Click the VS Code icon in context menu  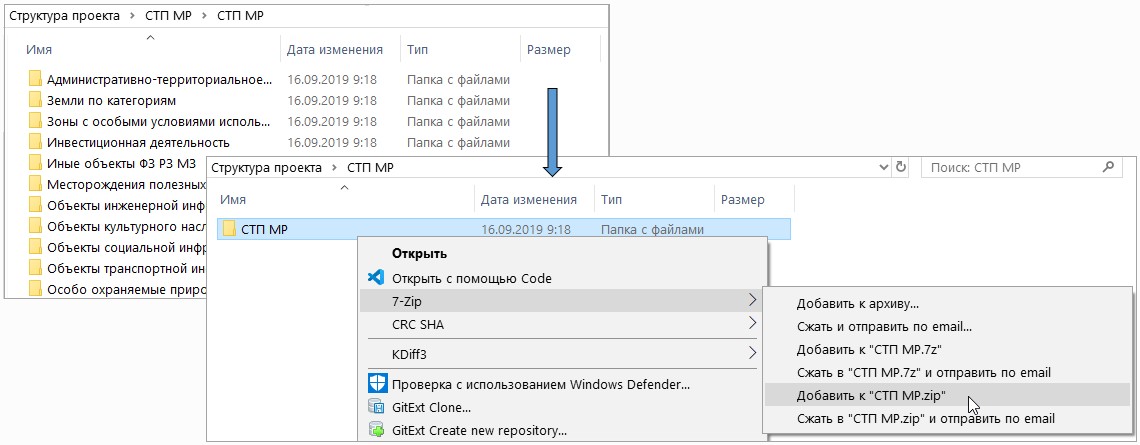(376, 278)
